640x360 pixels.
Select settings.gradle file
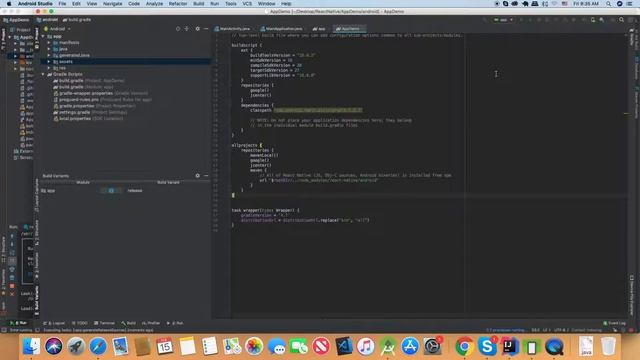(x=90, y=112)
